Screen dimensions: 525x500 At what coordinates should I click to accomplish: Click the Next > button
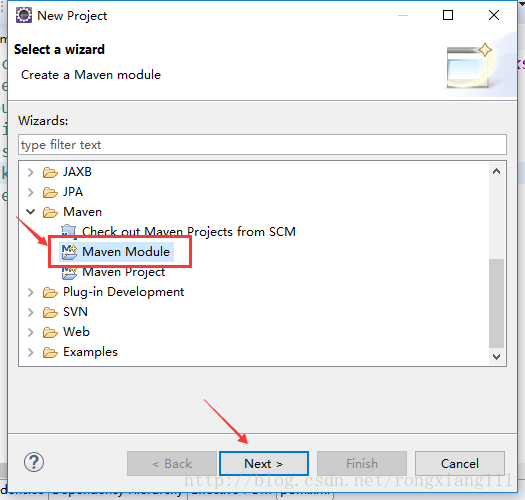(x=264, y=463)
